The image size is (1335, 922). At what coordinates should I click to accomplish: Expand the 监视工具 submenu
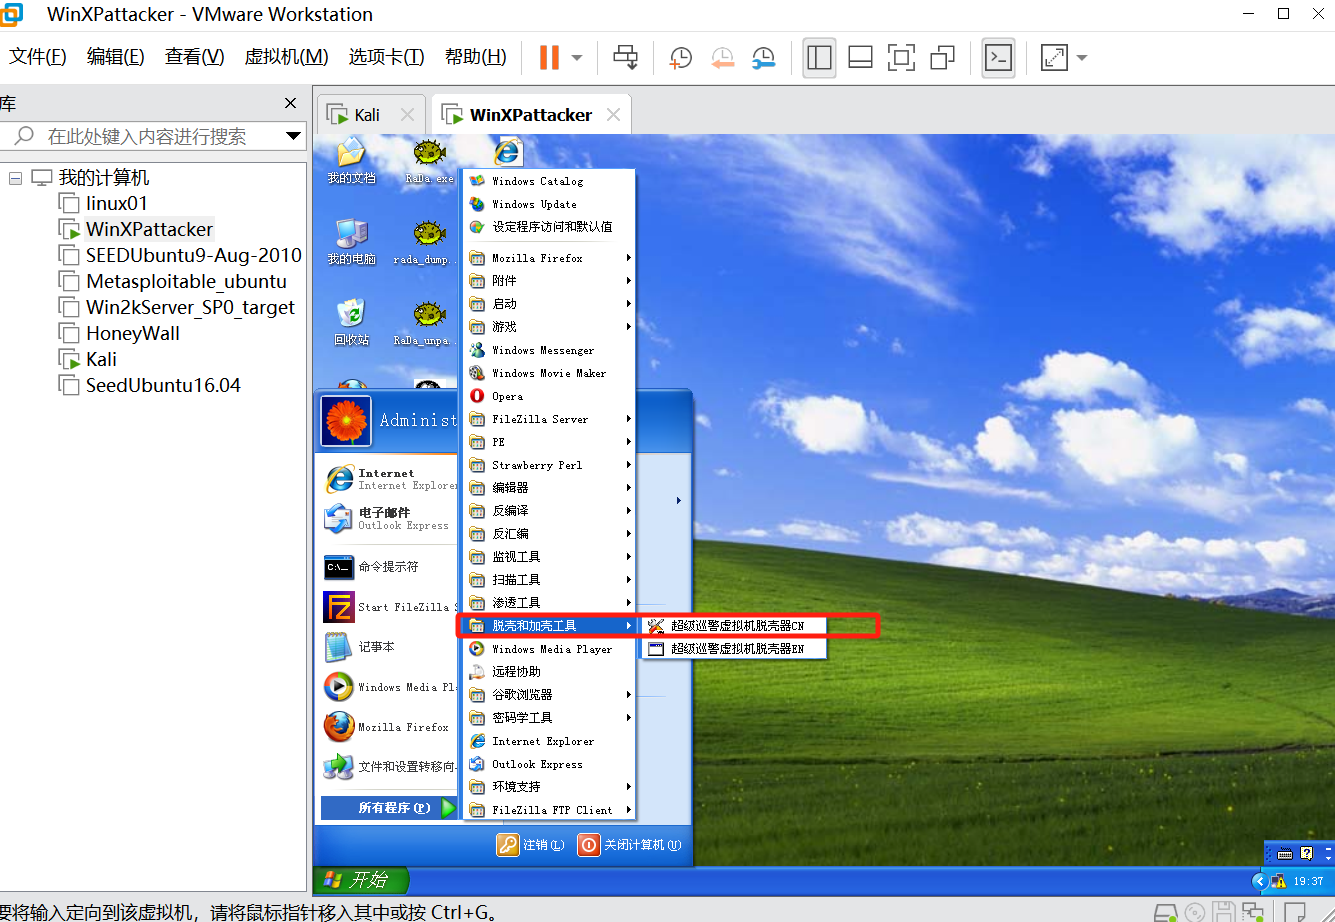[547, 557]
